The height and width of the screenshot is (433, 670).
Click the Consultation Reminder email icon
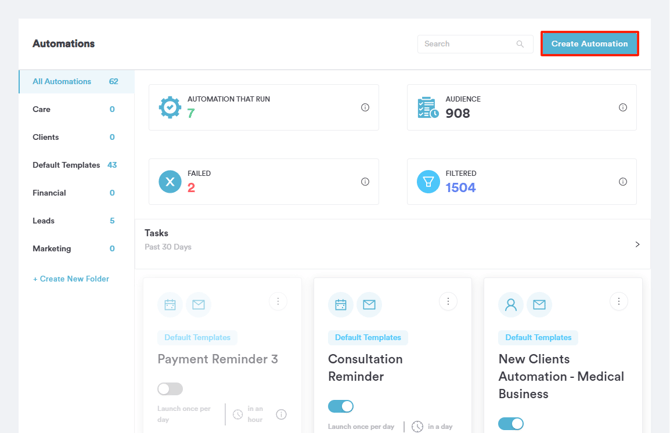tap(369, 305)
